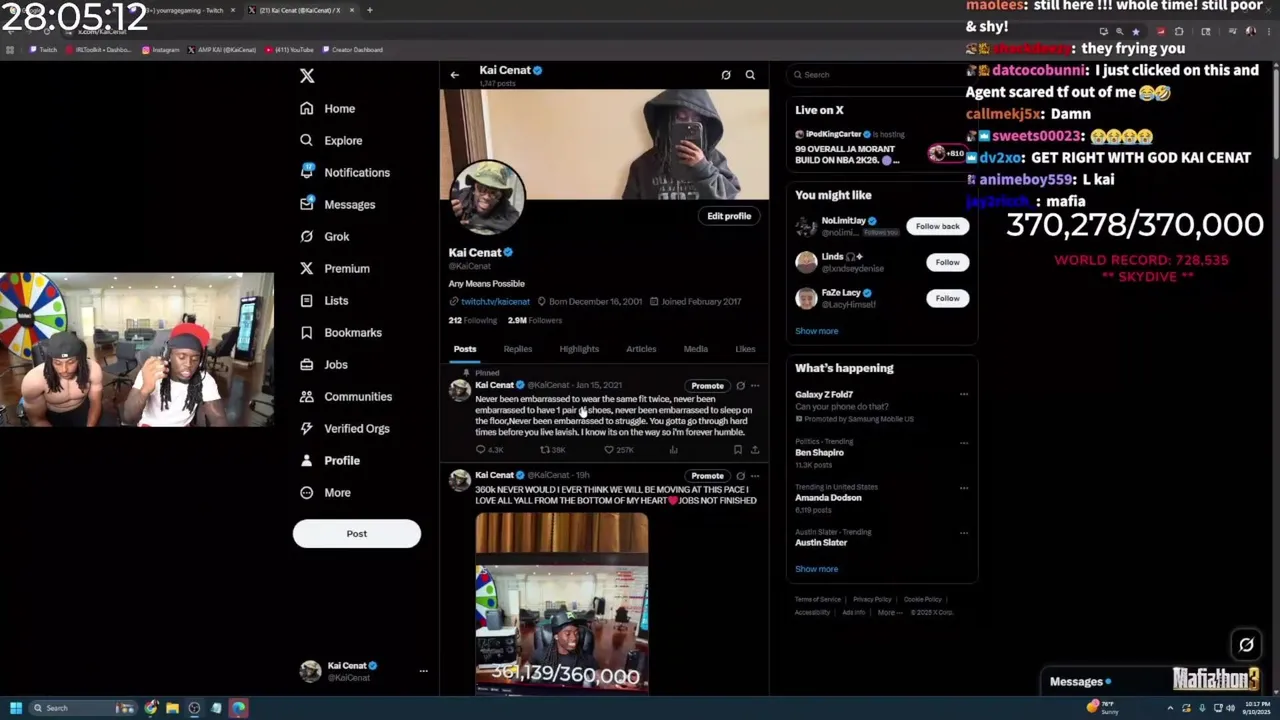Open Home in X sidebar

pyautogui.click(x=328, y=108)
